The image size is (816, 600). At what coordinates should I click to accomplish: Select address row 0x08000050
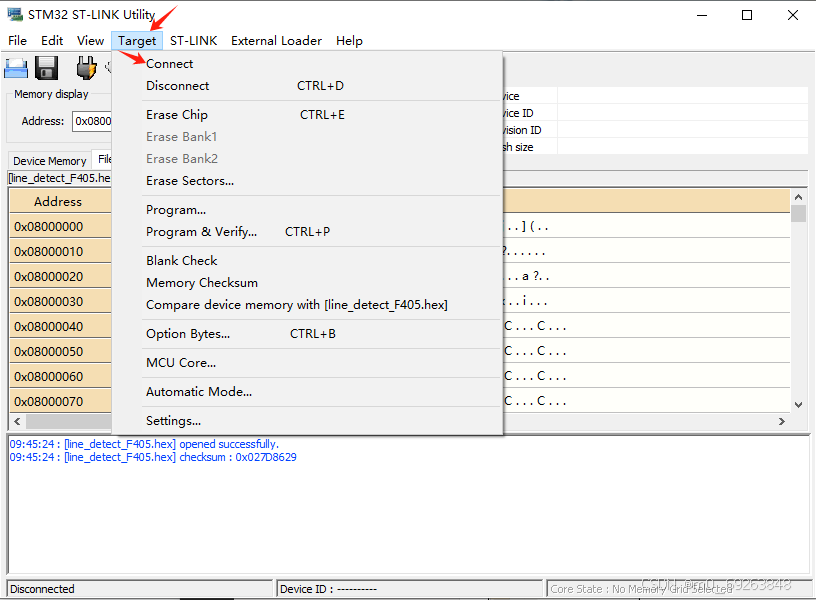(60, 351)
